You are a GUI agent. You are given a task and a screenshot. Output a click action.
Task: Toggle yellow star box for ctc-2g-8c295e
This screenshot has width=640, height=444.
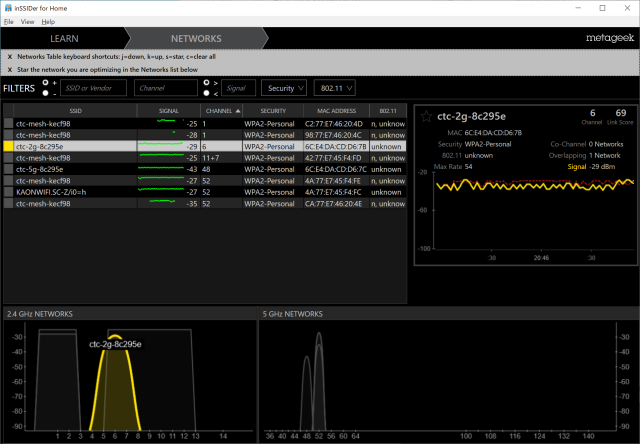pyautogui.click(x=8, y=146)
